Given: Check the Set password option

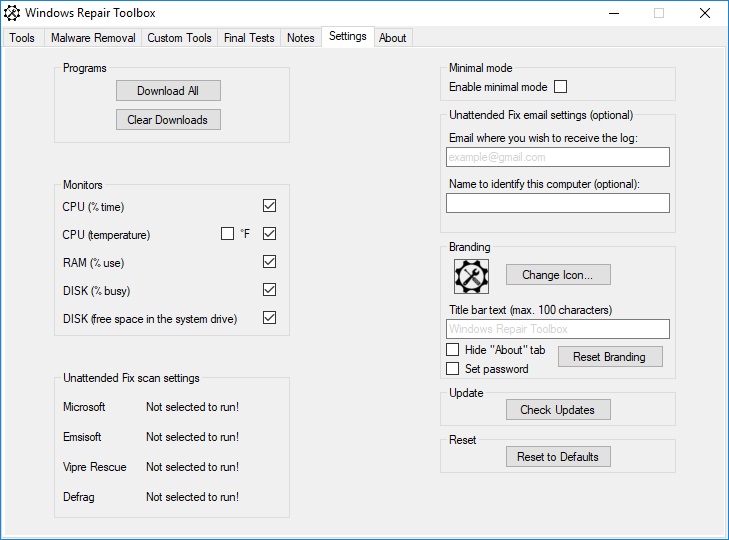Looking at the screenshot, I should [x=452, y=368].
